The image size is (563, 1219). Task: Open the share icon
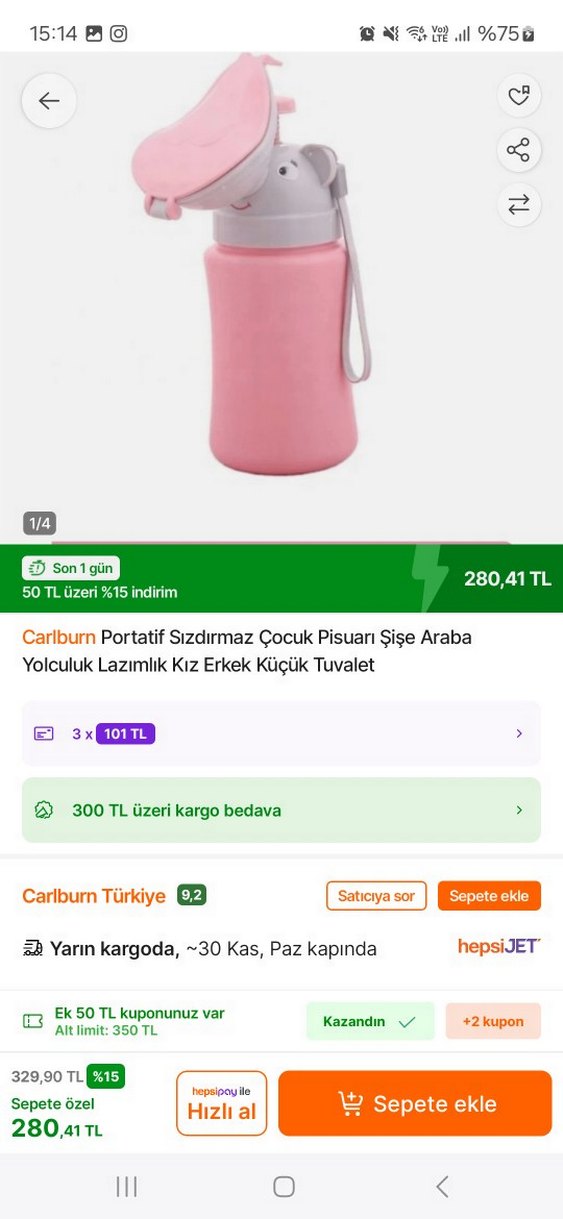tap(518, 151)
